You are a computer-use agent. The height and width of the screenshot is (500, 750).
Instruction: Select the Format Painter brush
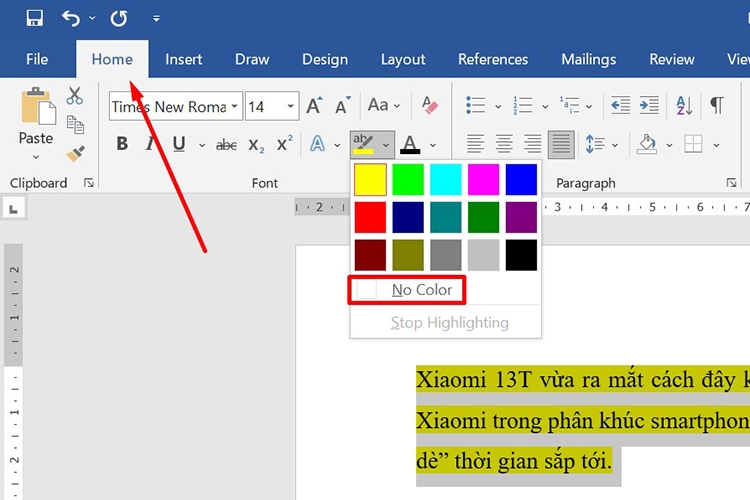[75, 154]
